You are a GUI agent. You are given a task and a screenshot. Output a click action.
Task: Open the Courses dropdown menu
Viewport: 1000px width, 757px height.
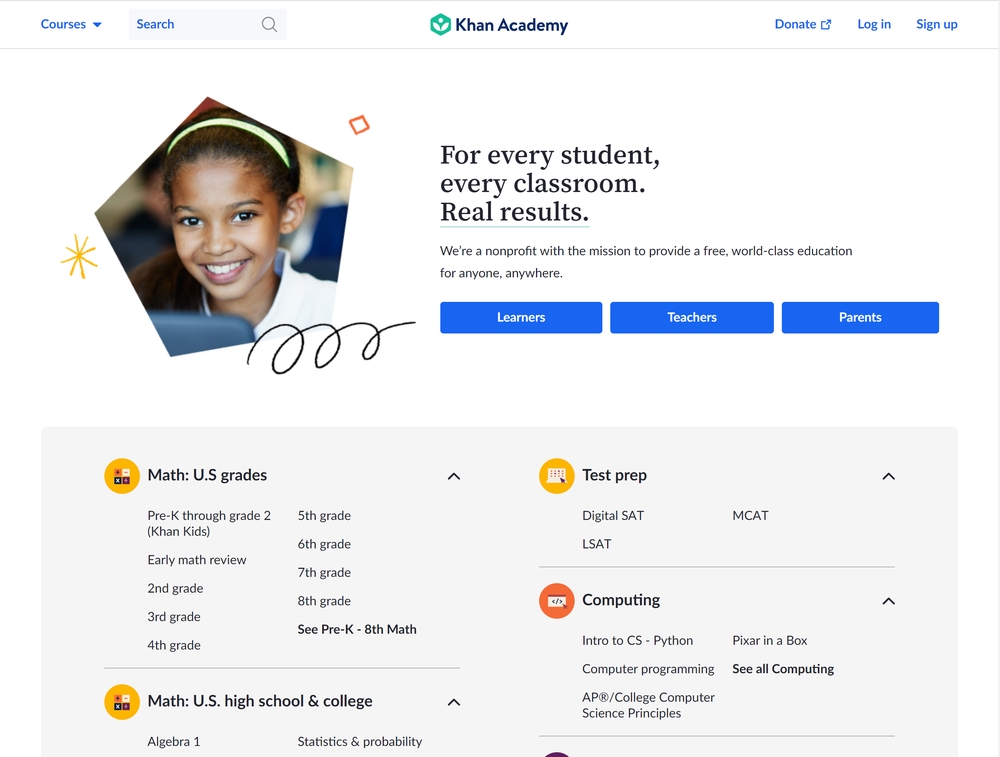71,24
